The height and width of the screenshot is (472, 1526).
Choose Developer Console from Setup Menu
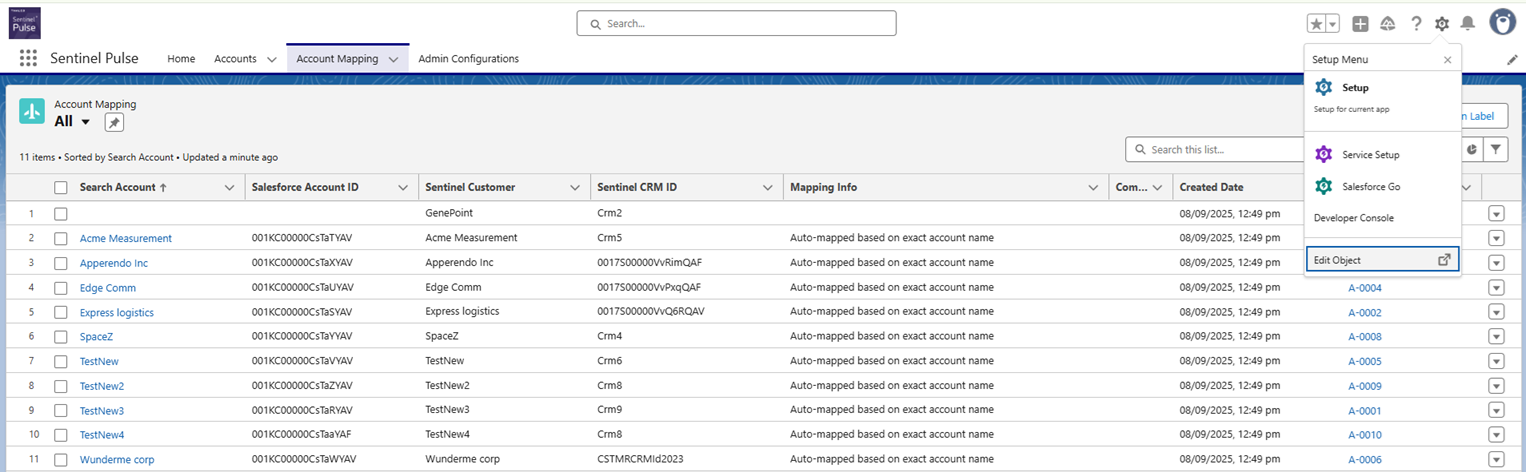[1353, 218]
